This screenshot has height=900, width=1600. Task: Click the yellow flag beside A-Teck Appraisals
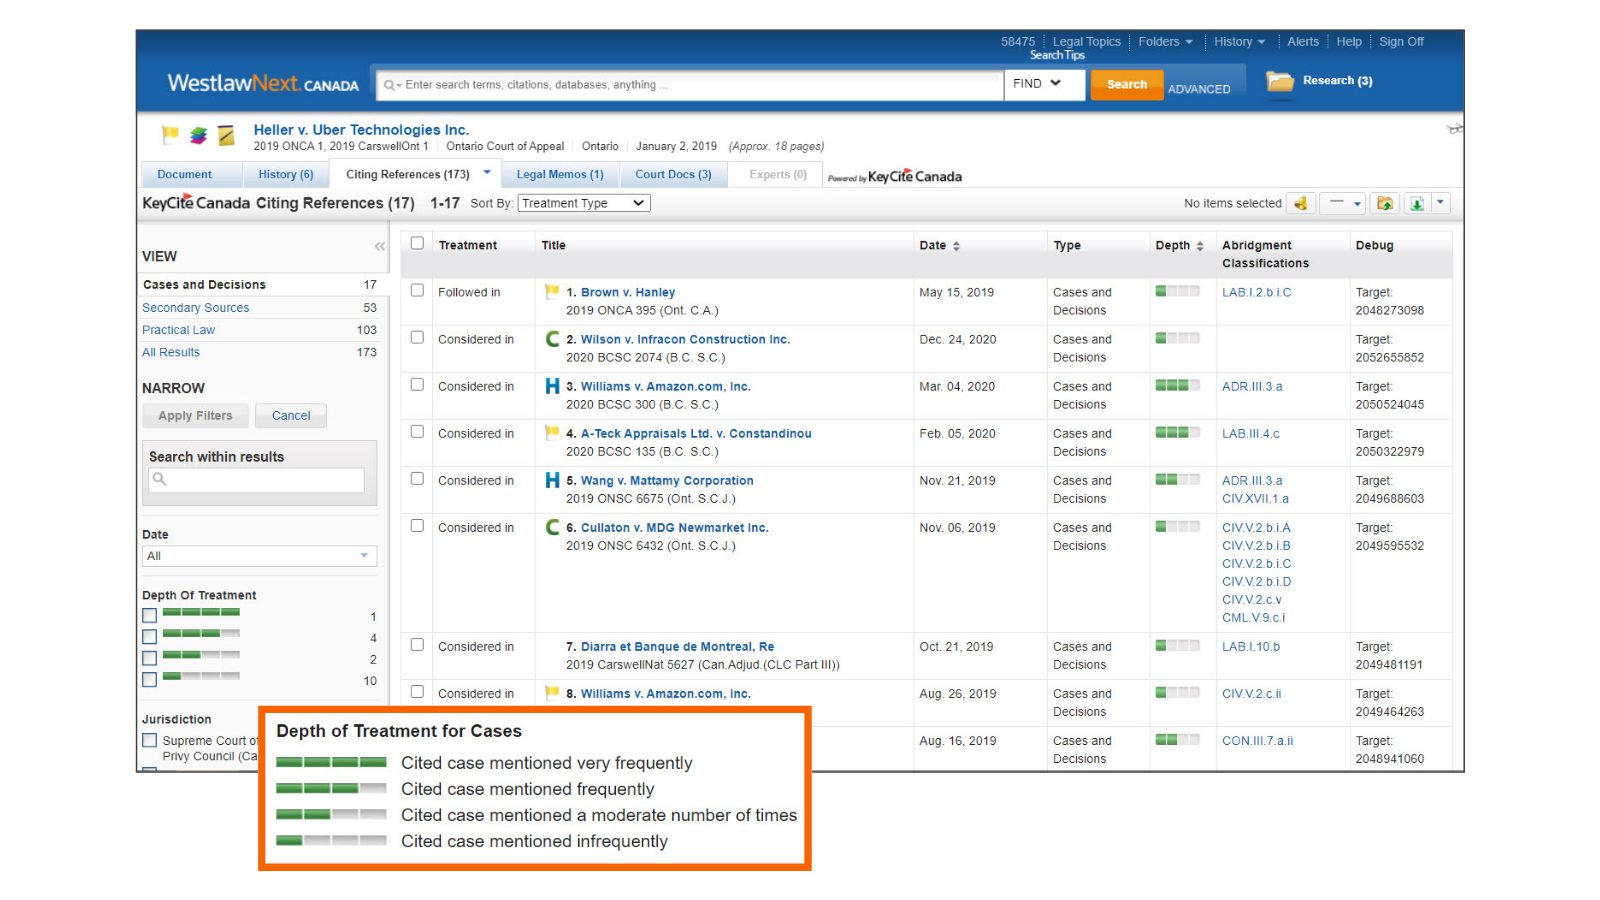tap(552, 432)
